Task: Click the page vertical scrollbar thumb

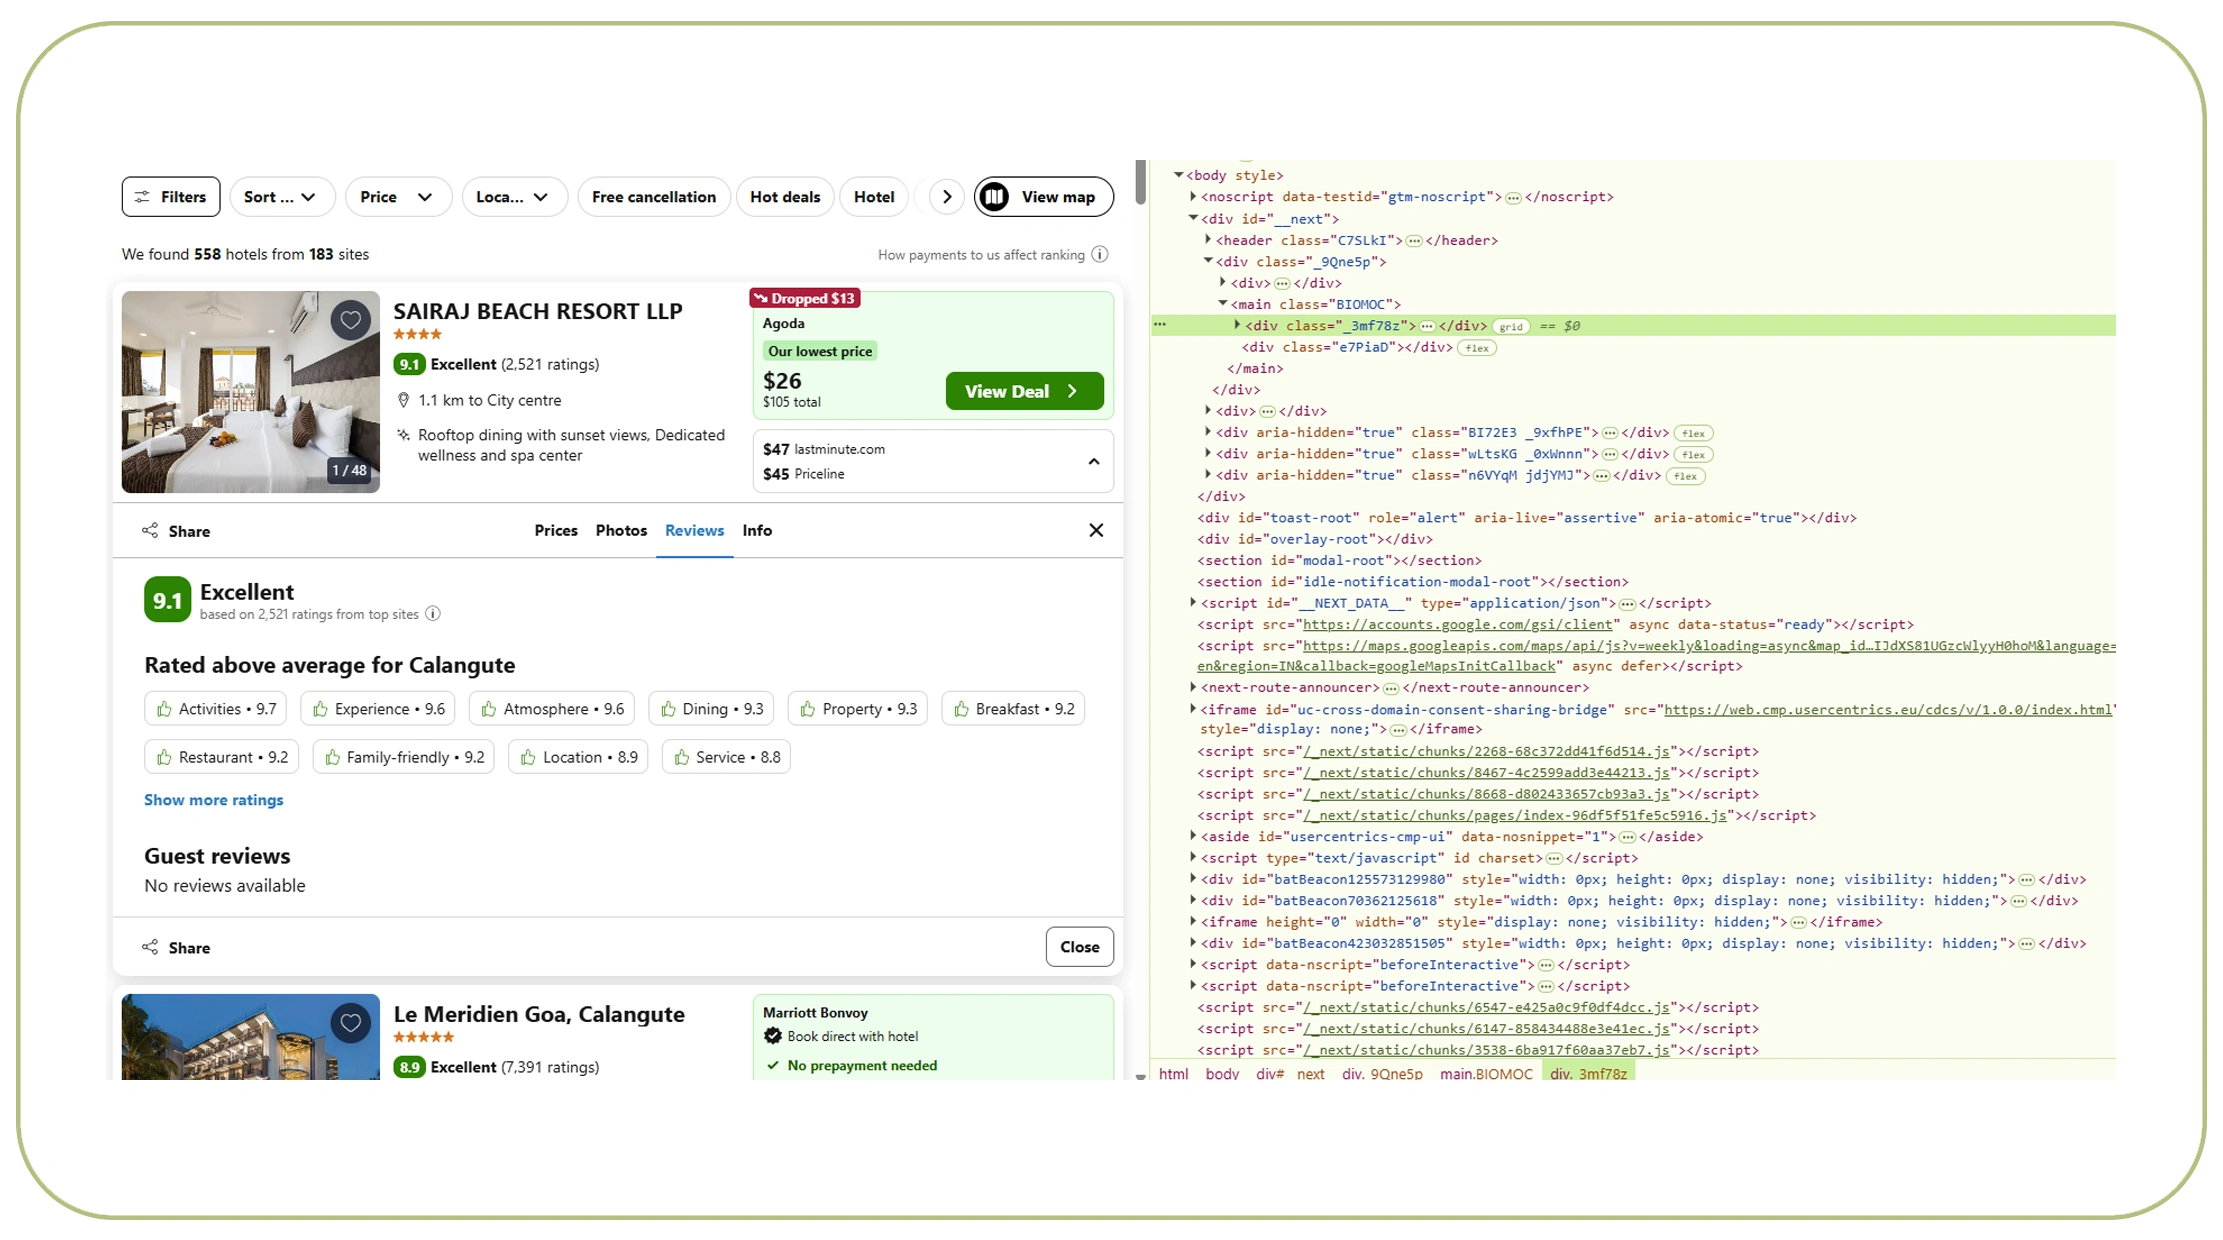Action: pyautogui.click(x=1140, y=182)
